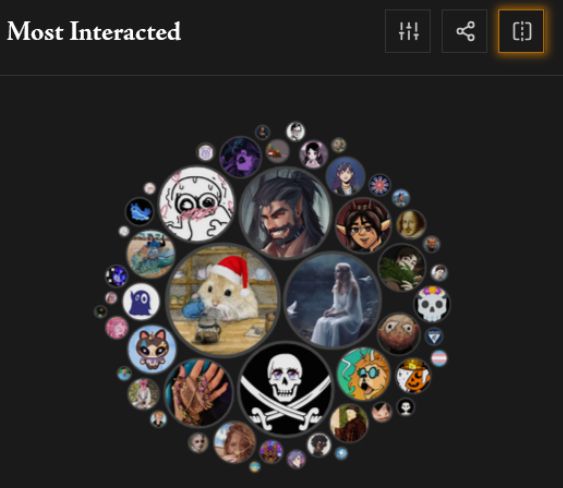Toggle the split view icon button
563x488 pixels.
[521, 31]
